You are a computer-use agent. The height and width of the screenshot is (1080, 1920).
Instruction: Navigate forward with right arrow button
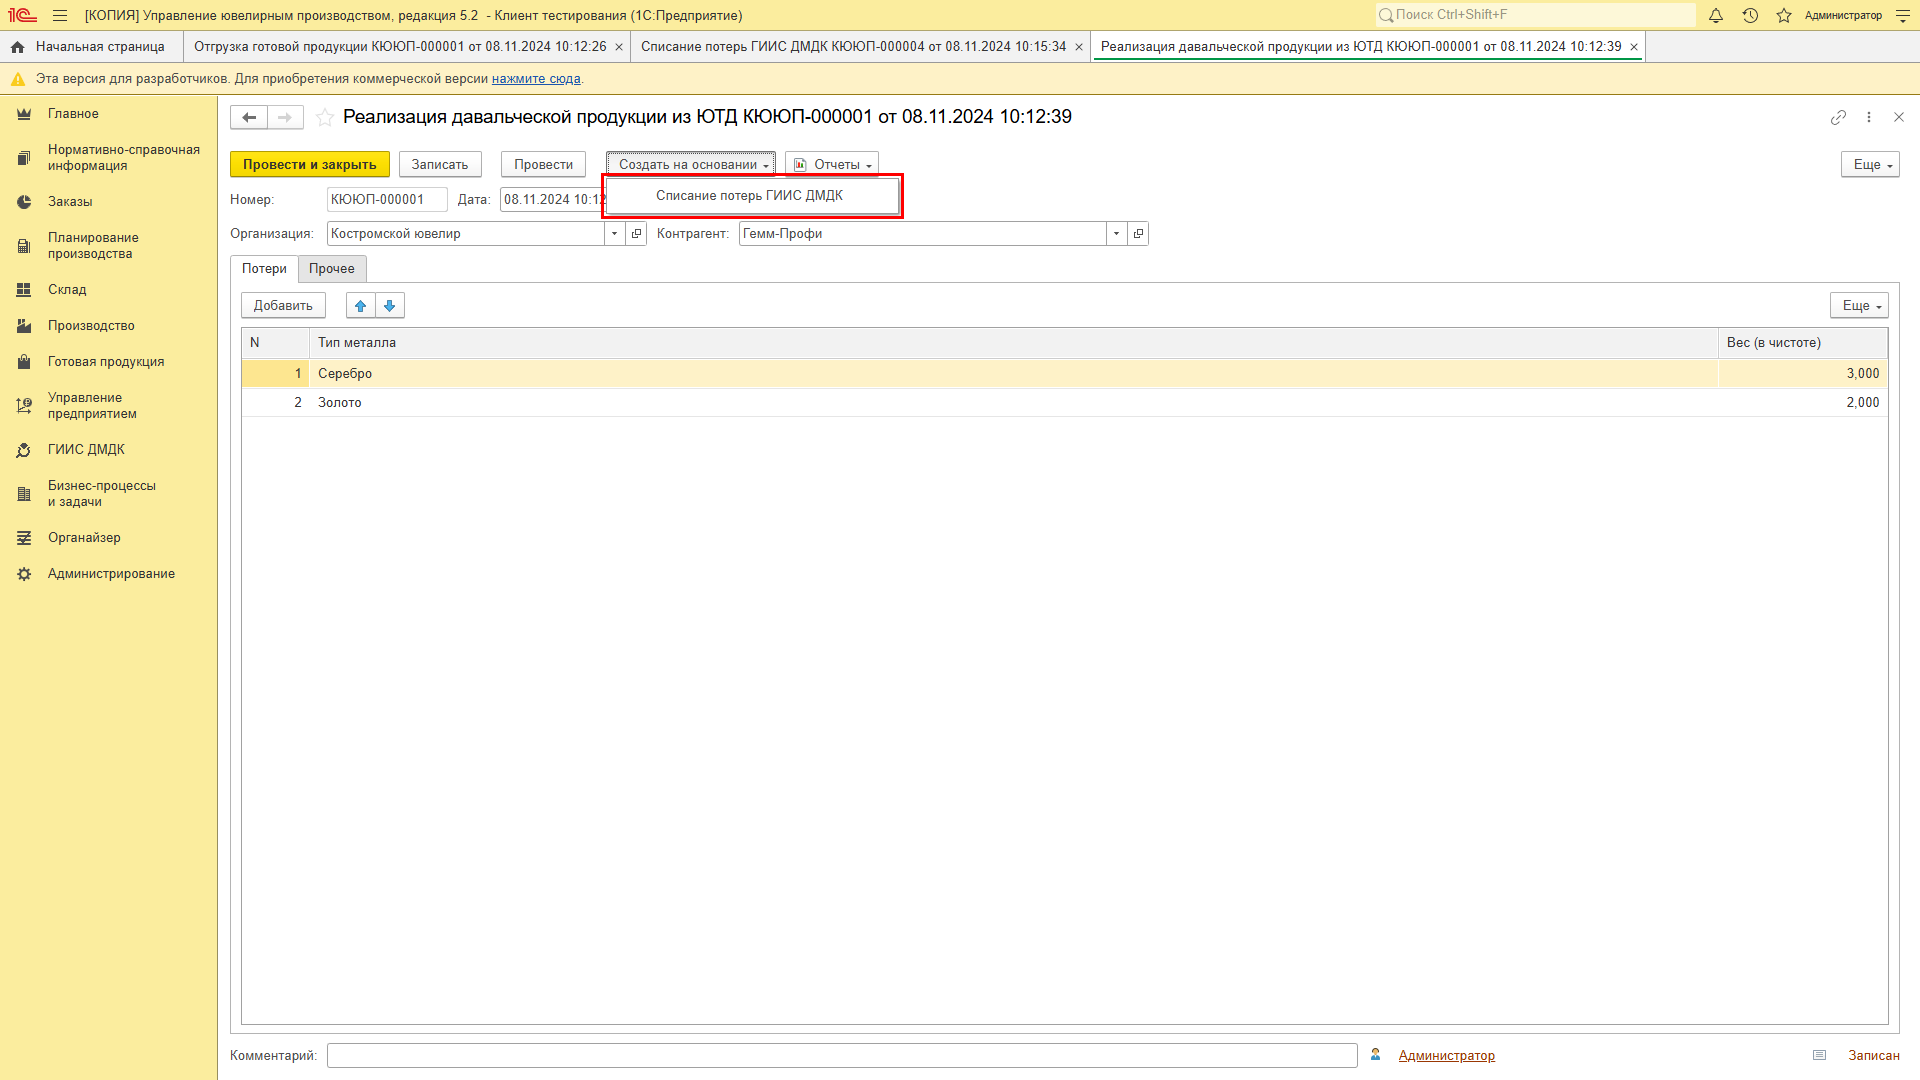tap(285, 117)
